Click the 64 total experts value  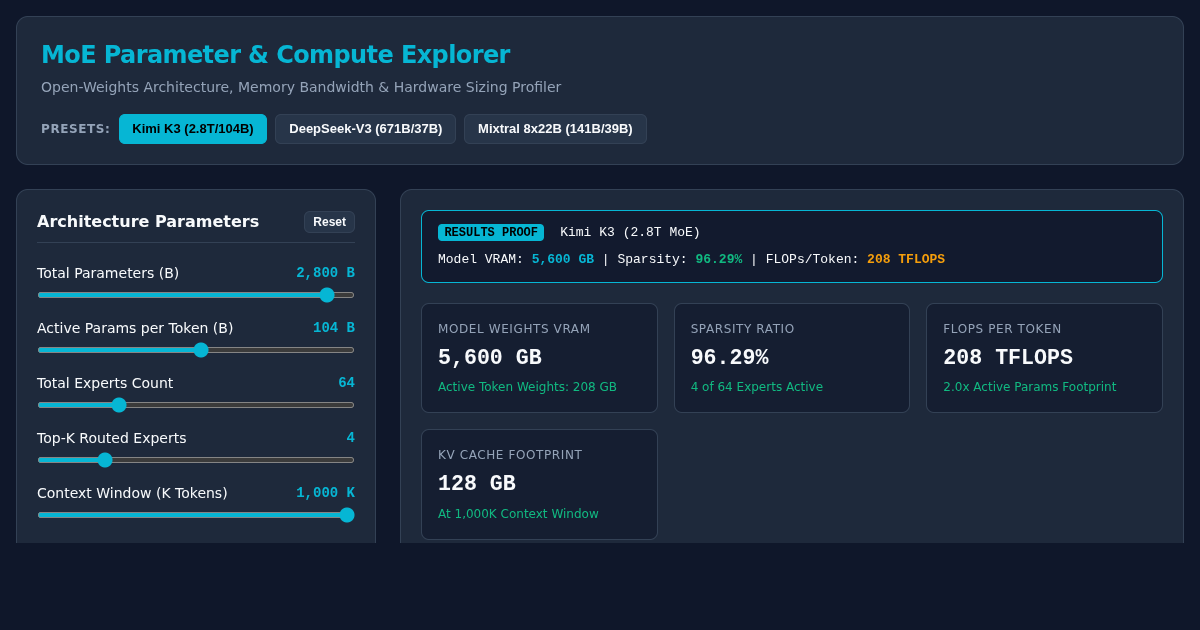point(346,383)
